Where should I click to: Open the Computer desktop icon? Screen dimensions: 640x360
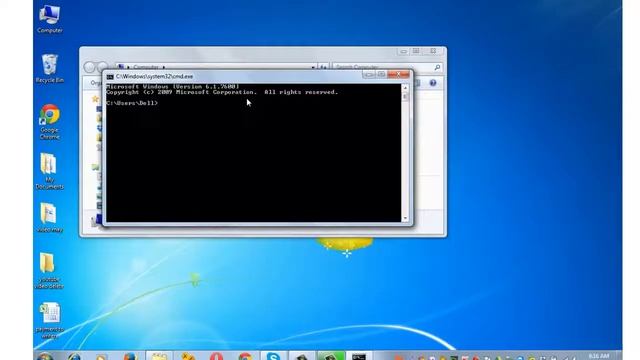50,18
